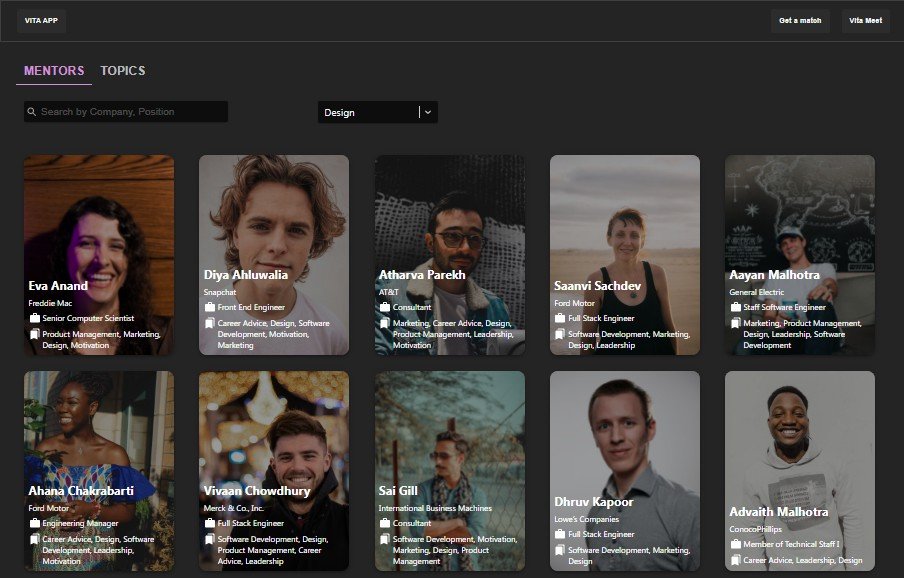Click the VITA APP logo button
This screenshot has height=578, width=904.
41,20
